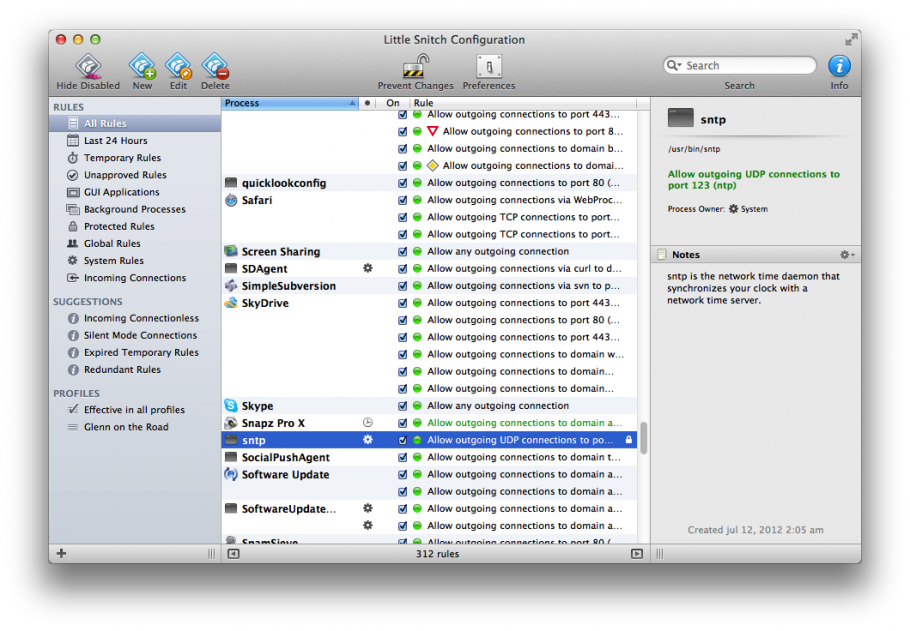The image size is (910, 631).
Task: Click the left panel toggle in status bar
Action: tap(233, 554)
